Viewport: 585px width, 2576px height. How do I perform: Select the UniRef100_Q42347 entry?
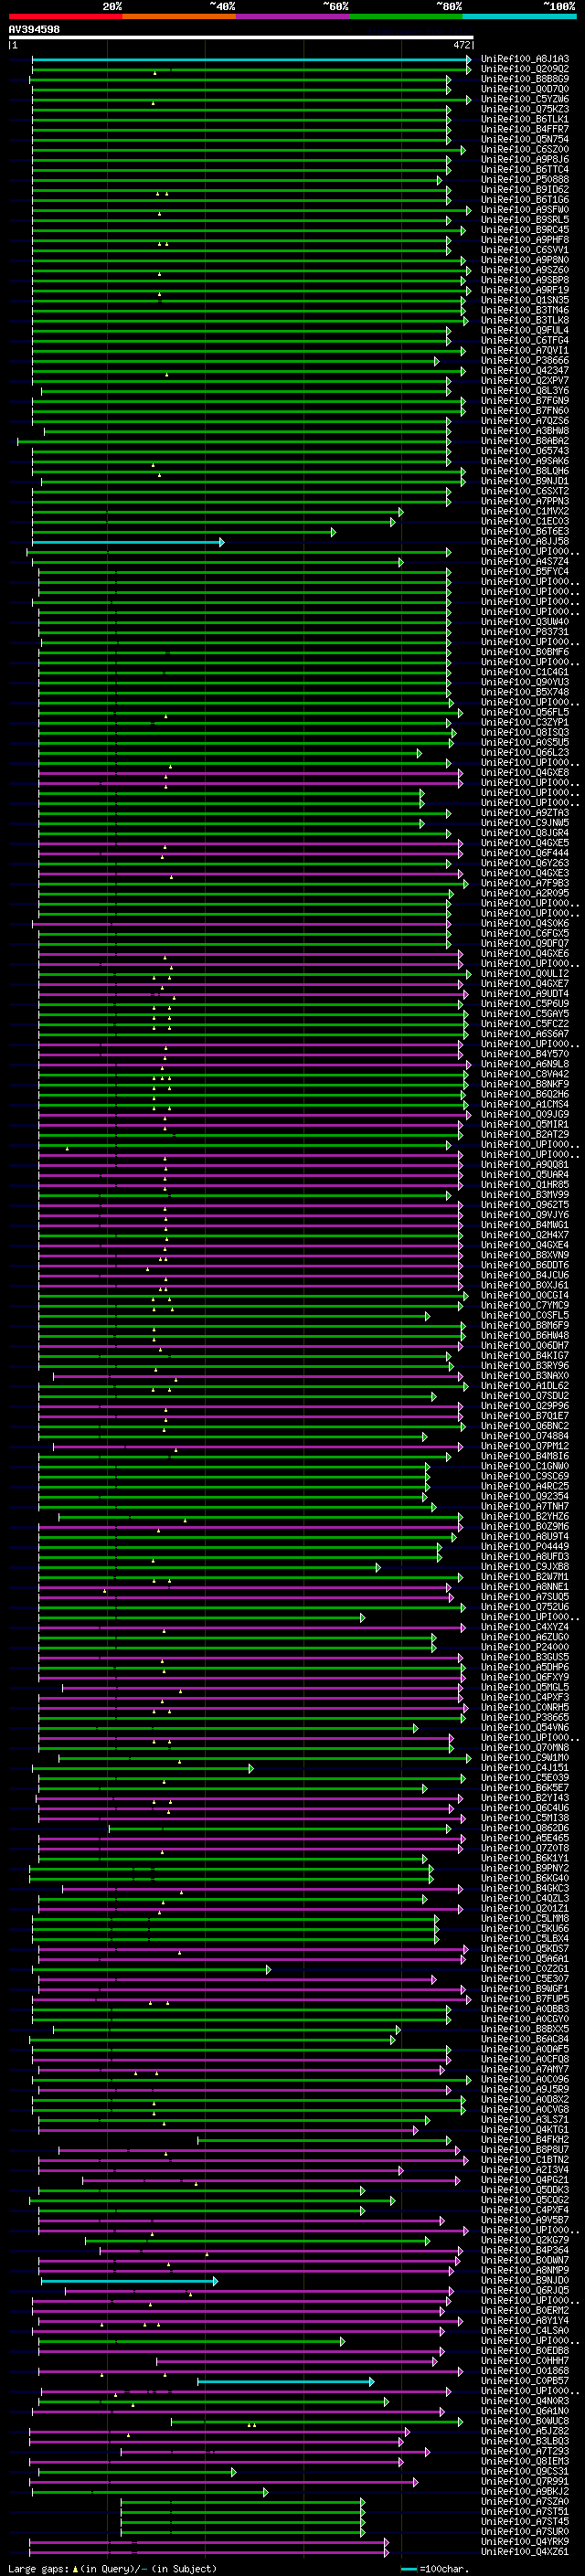click(525, 370)
